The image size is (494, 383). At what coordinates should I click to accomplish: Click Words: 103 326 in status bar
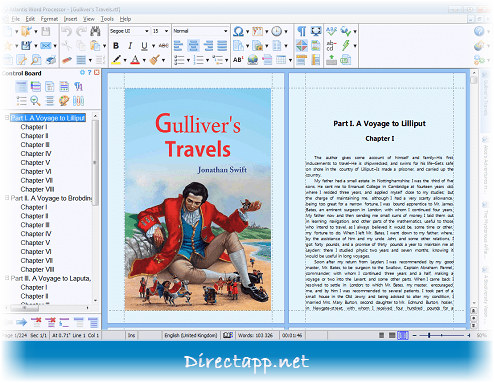point(255,335)
